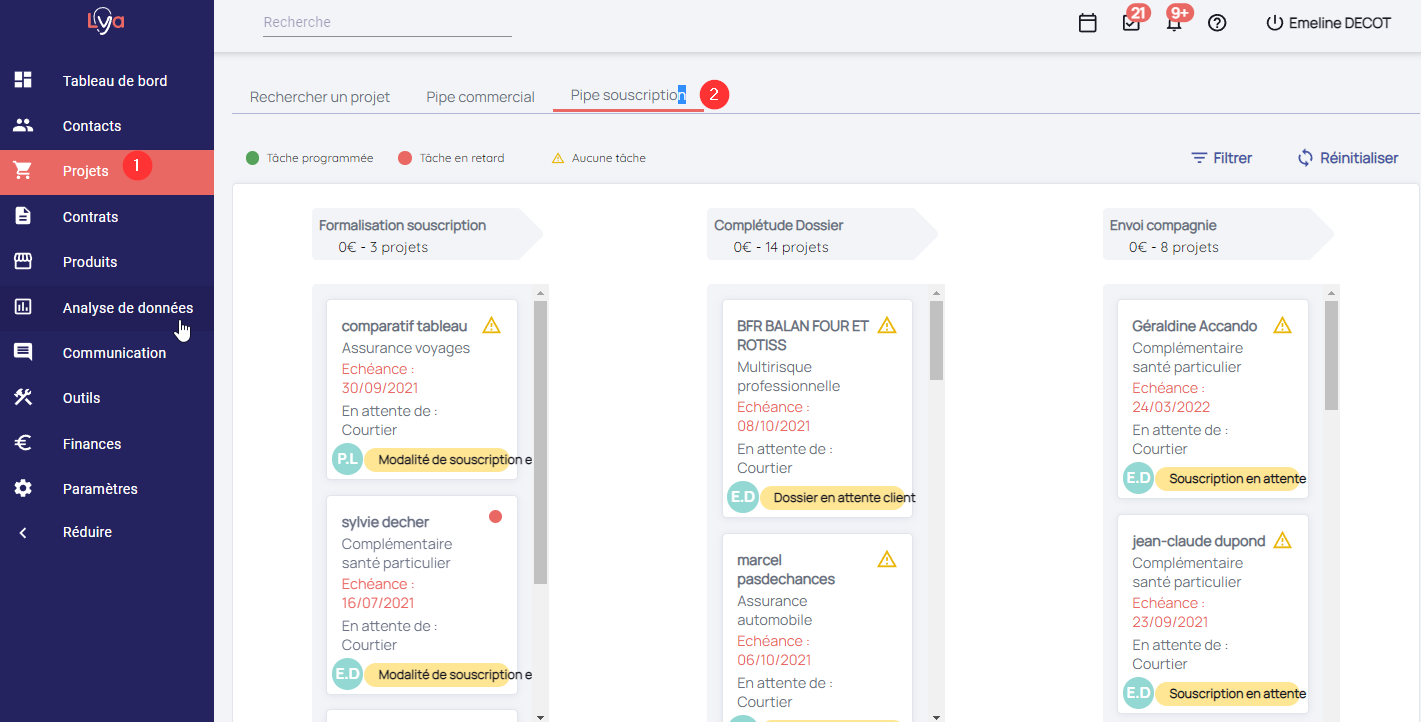Click the power icon beside Emeline DECOT
Image resolution: width=1421 pixels, height=722 pixels.
(x=1274, y=23)
